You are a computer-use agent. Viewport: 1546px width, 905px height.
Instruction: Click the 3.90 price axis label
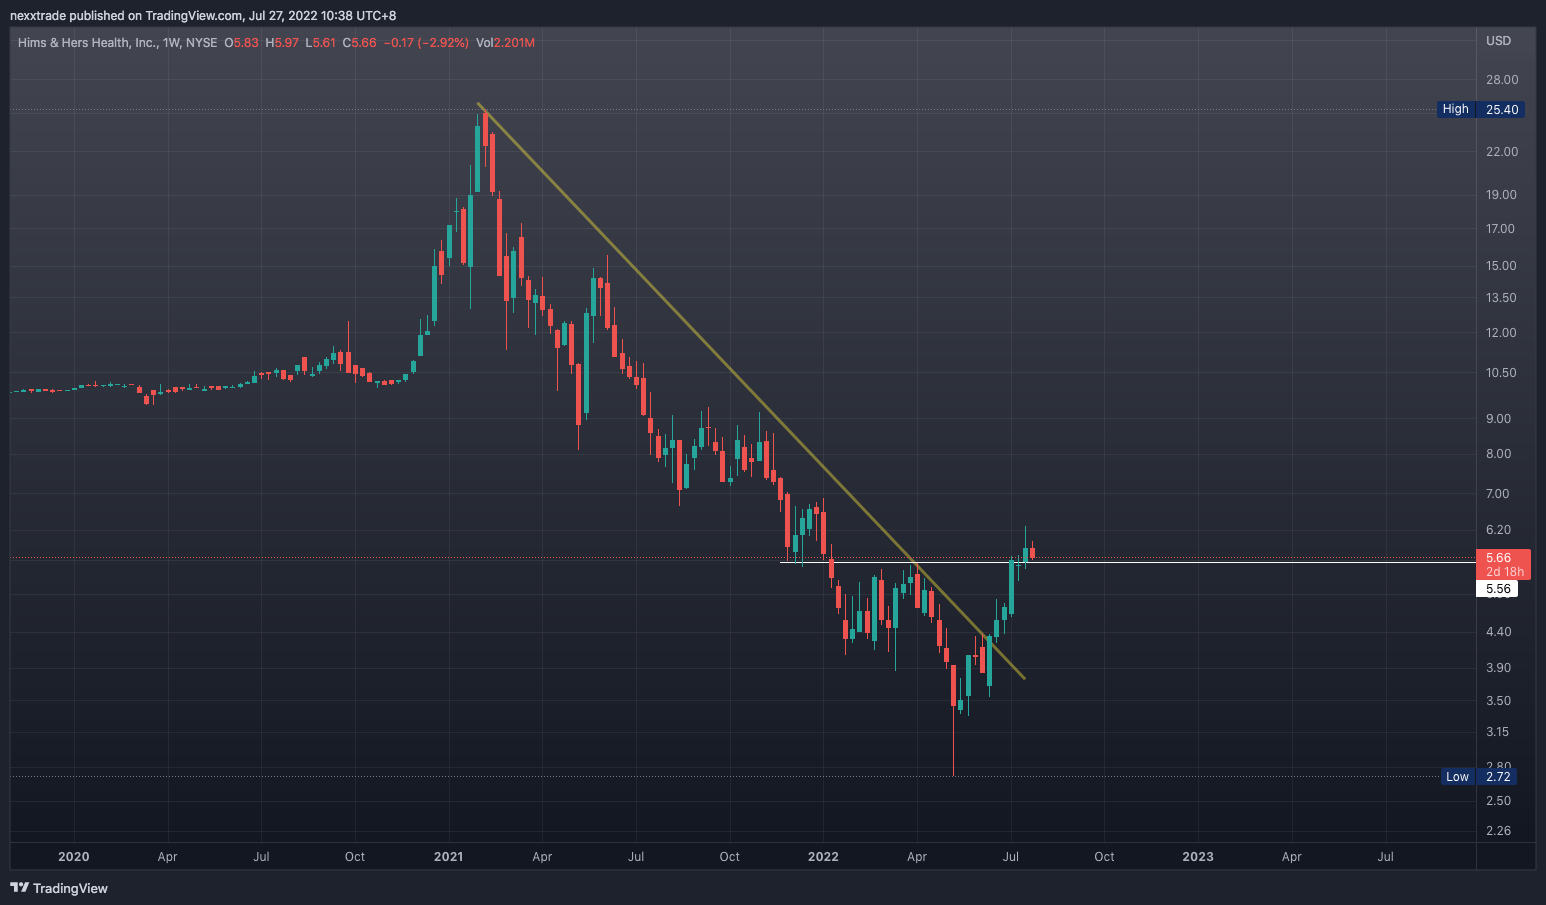tap(1498, 668)
